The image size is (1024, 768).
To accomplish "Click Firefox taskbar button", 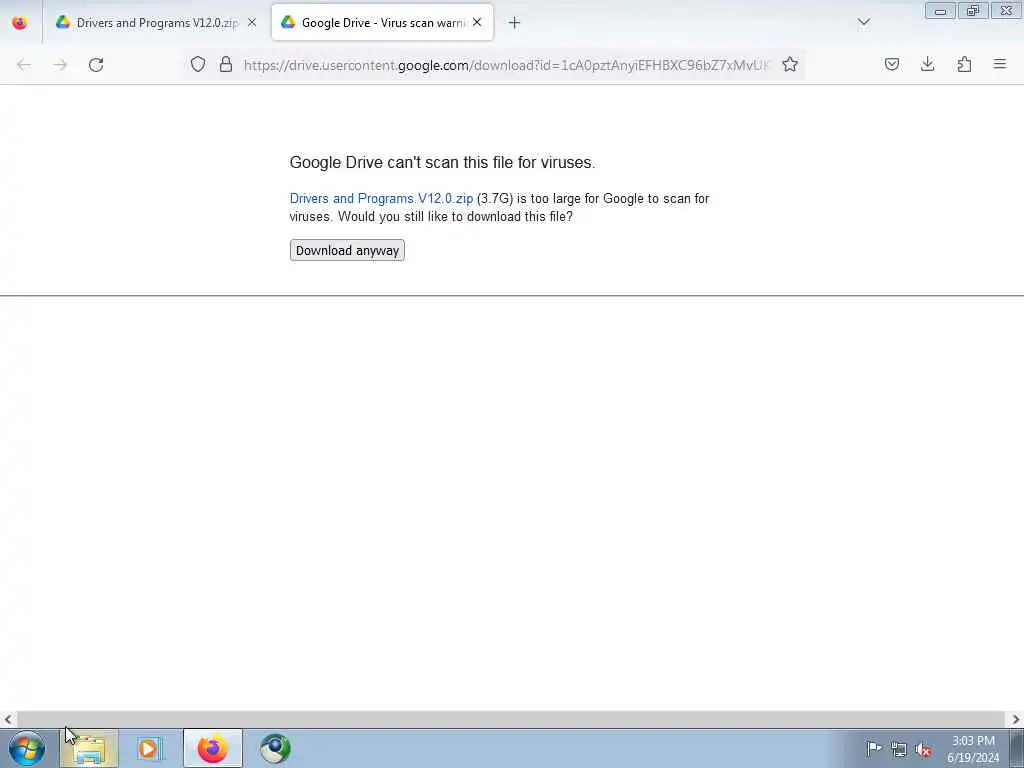I will pyautogui.click(x=213, y=748).
